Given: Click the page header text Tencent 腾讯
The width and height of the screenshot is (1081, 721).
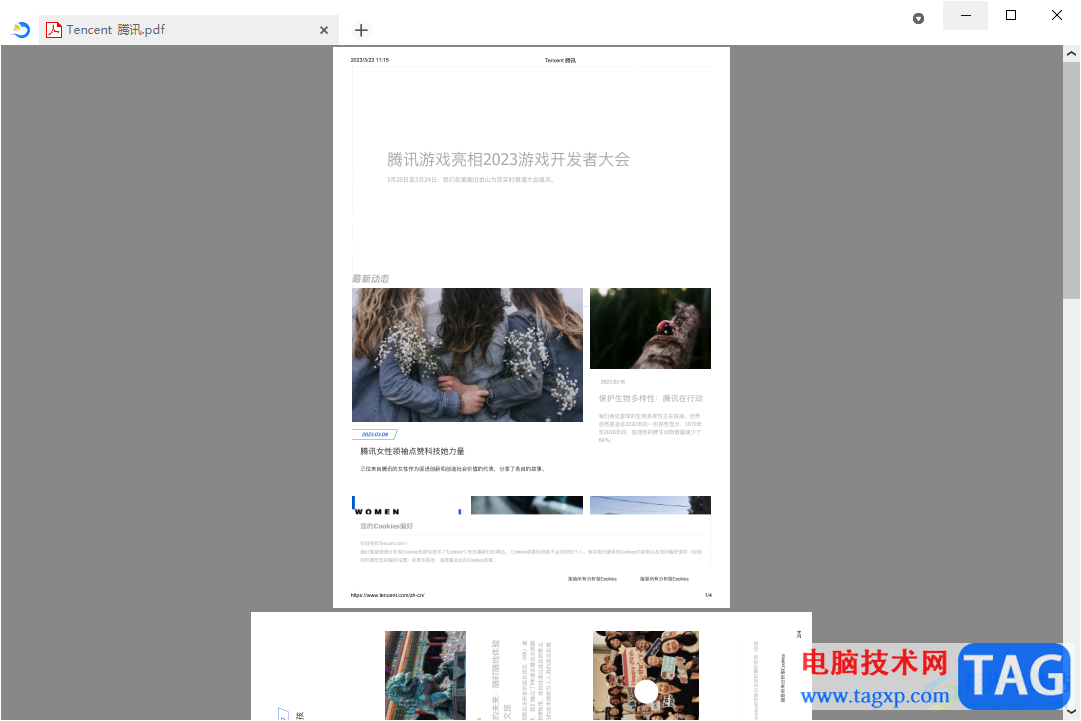Looking at the screenshot, I should [x=560, y=61].
